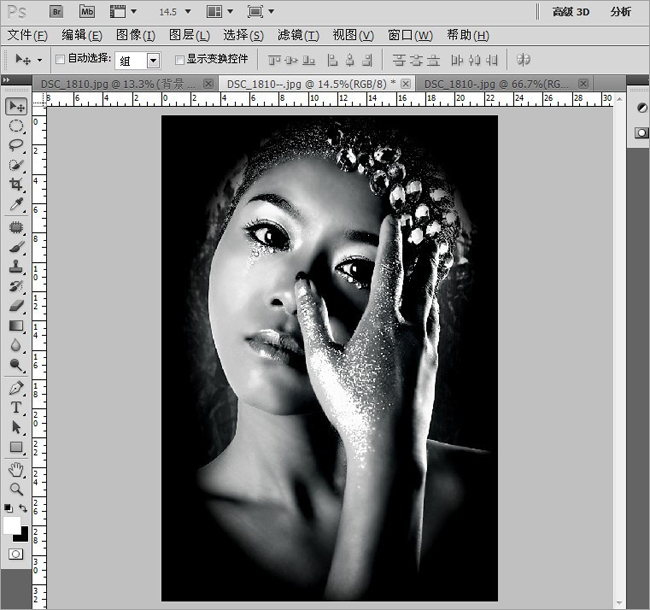
Task: Open the adjustments panel icon on right
Action: click(x=642, y=108)
